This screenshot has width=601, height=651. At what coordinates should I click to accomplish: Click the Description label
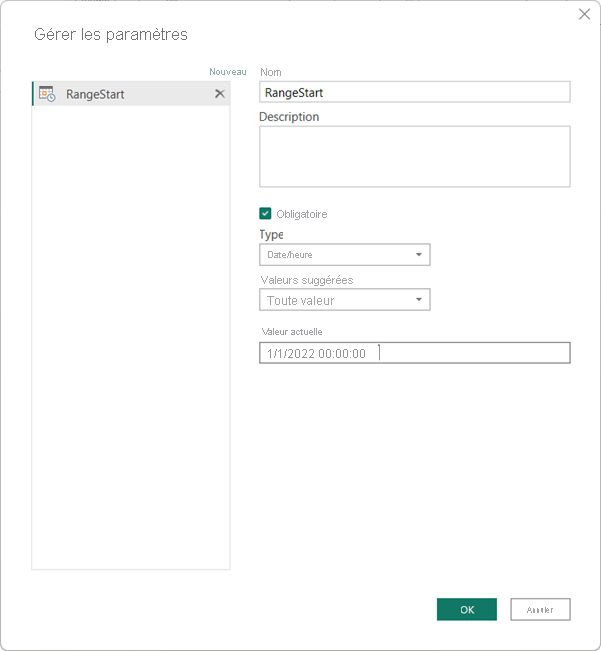289,117
